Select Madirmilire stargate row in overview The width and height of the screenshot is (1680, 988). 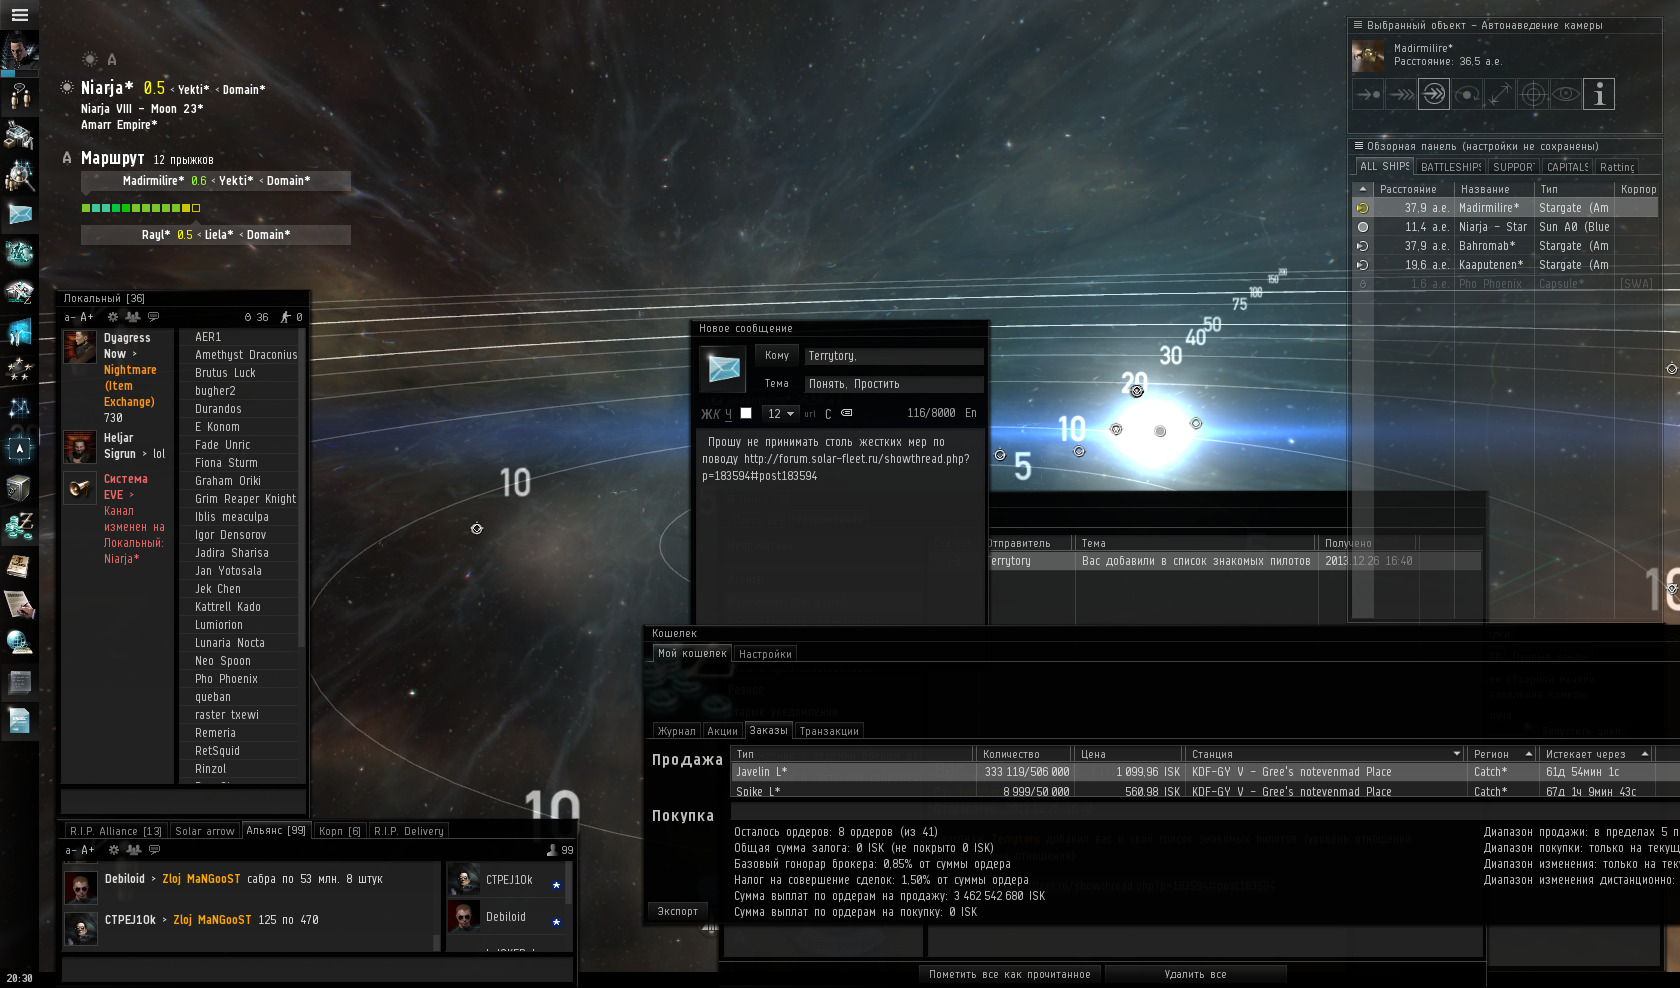pos(1504,208)
